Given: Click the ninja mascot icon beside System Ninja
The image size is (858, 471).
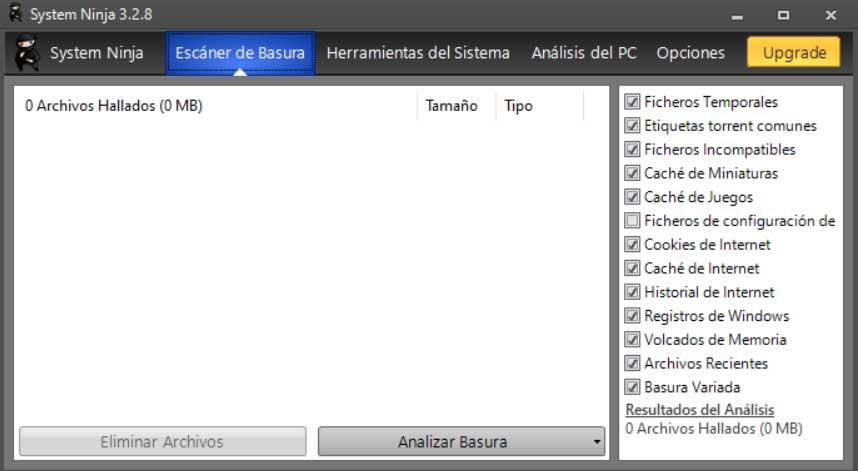Looking at the screenshot, I should click(x=27, y=53).
